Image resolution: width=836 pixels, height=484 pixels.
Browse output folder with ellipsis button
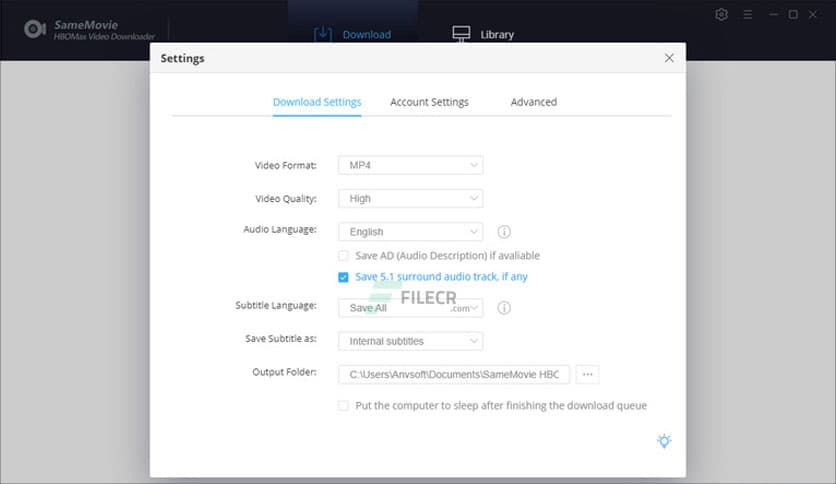(x=588, y=374)
